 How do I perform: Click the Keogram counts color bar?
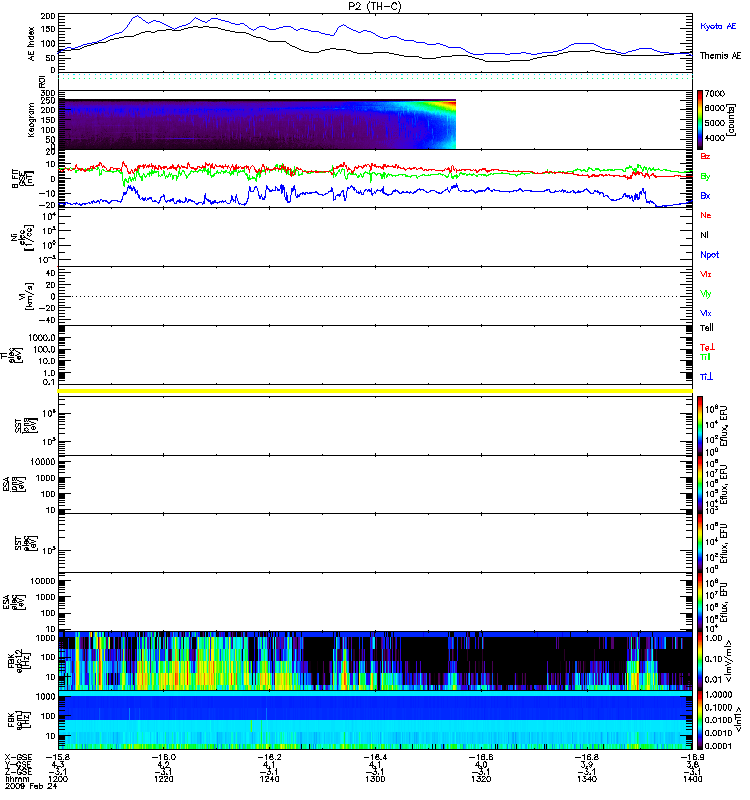(x=700, y=120)
